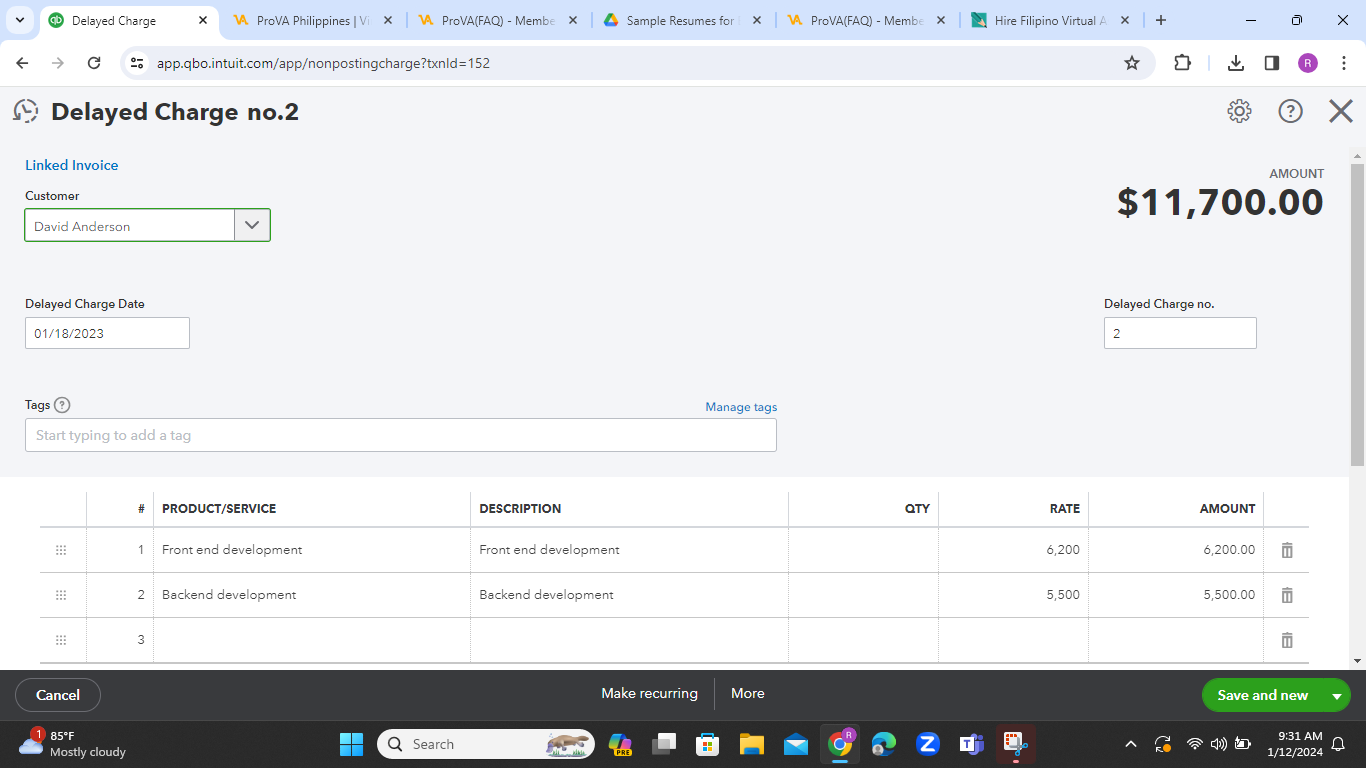1366x768 pixels.
Task: Close the Delayed Charge form with the X
Action: click(1341, 111)
